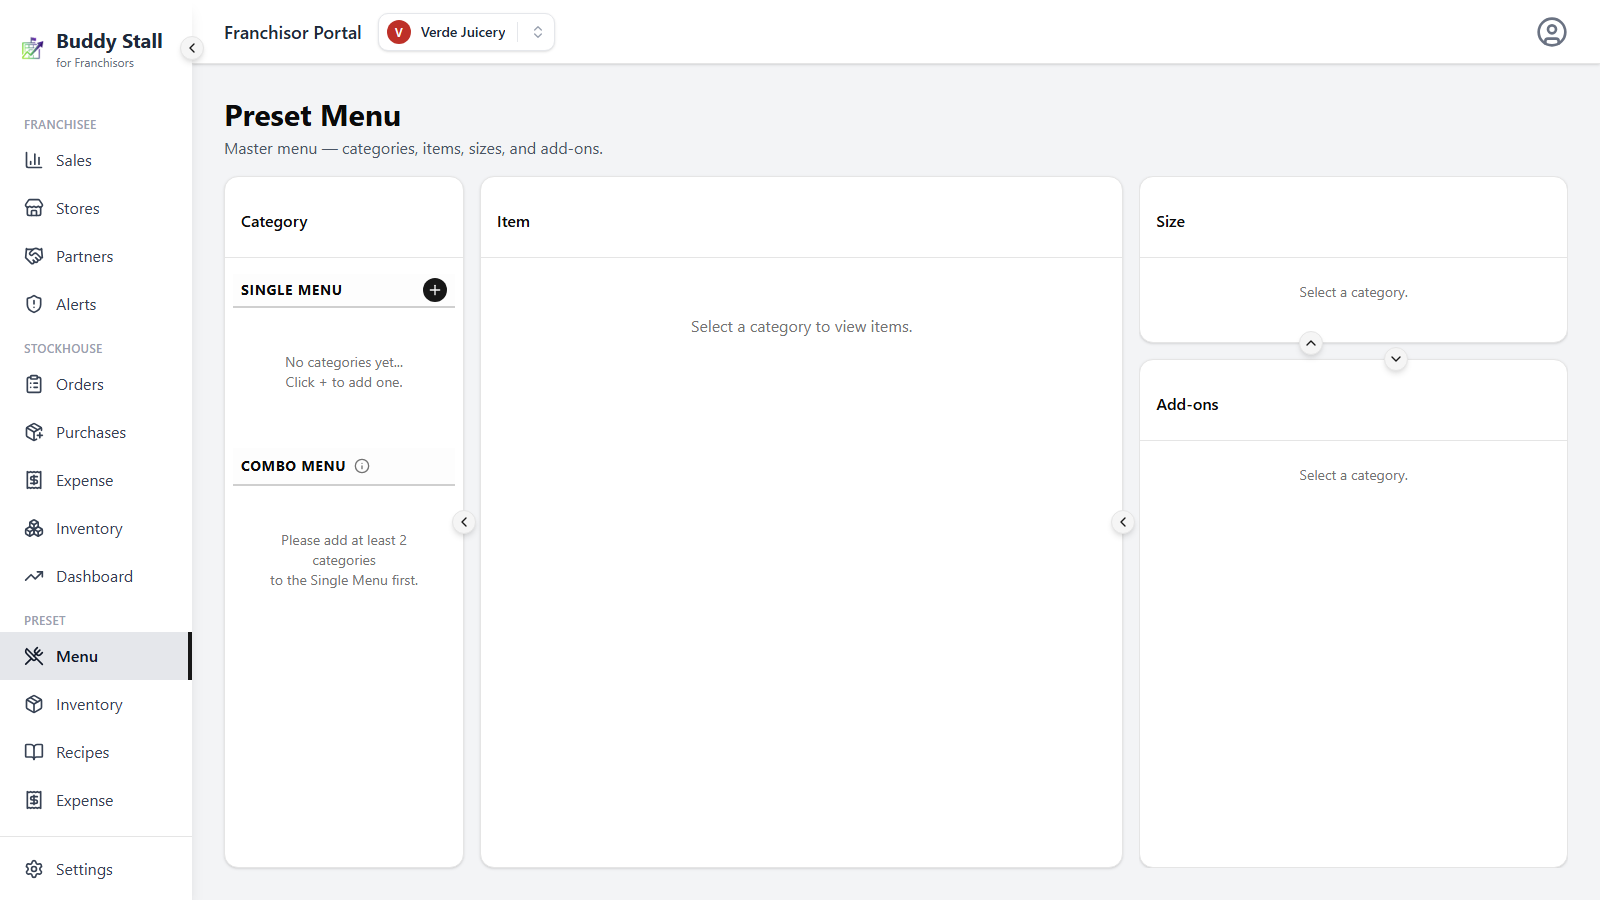Screen dimensions: 1600x900
Task: Add a category to Single Menu
Action: pyautogui.click(x=435, y=290)
